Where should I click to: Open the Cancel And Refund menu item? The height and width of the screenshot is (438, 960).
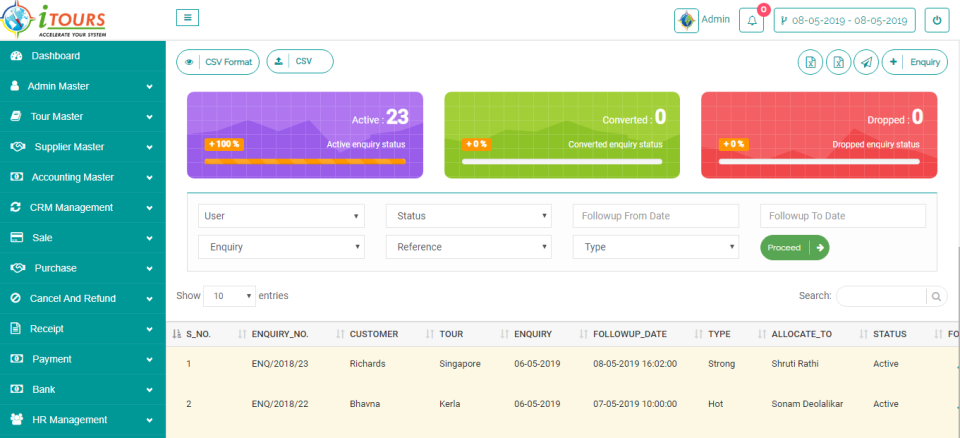pos(83,298)
